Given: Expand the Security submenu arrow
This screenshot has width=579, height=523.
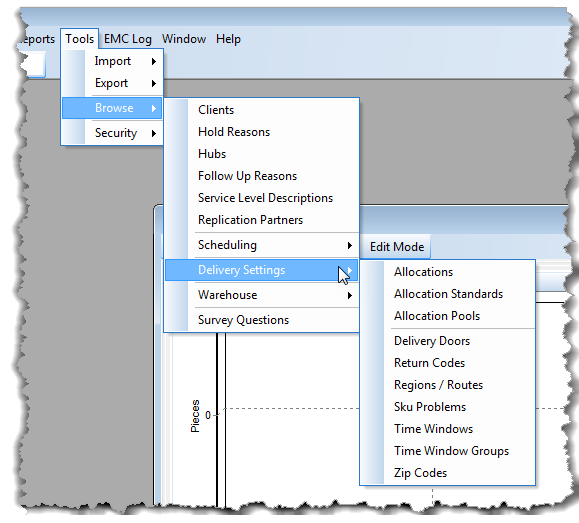Looking at the screenshot, I should 154,133.
